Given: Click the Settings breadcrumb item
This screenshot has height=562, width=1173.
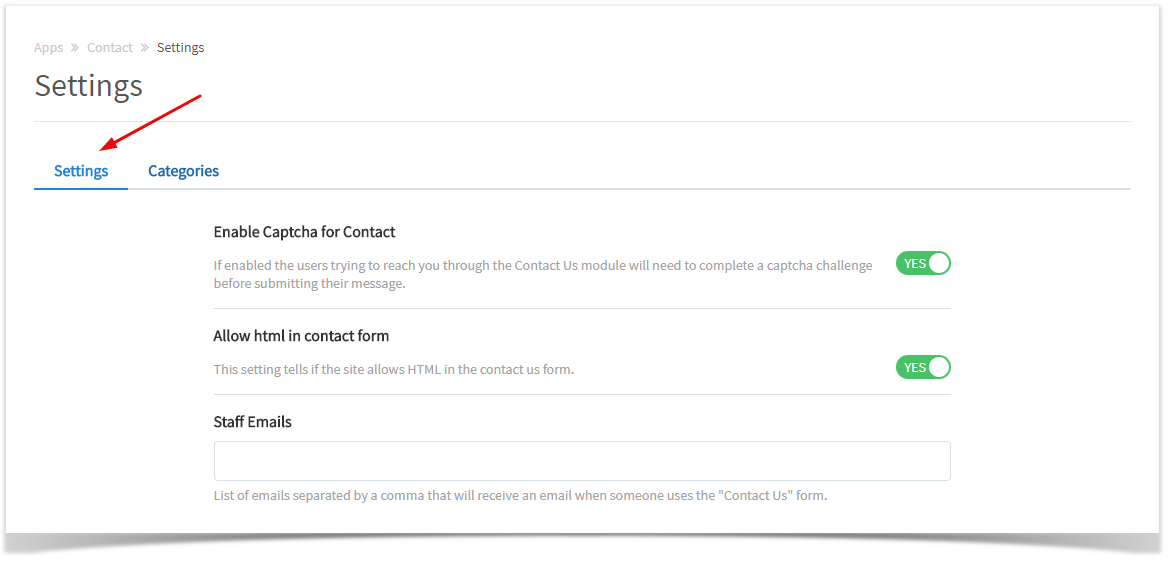Looking at the screenshot, I should [x=180, y=48].
